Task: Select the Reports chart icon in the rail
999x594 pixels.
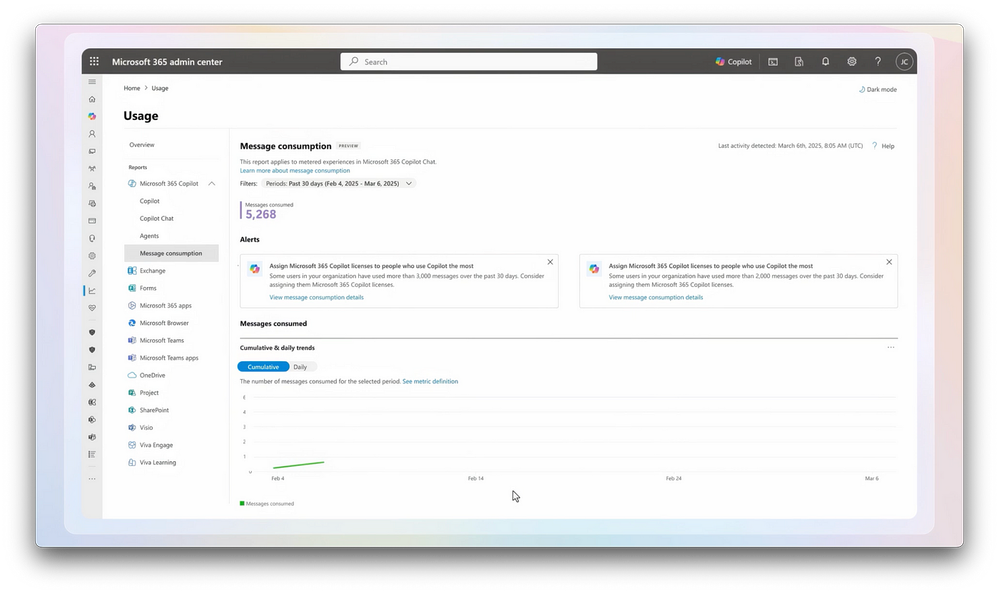Action: click(92, 291)
